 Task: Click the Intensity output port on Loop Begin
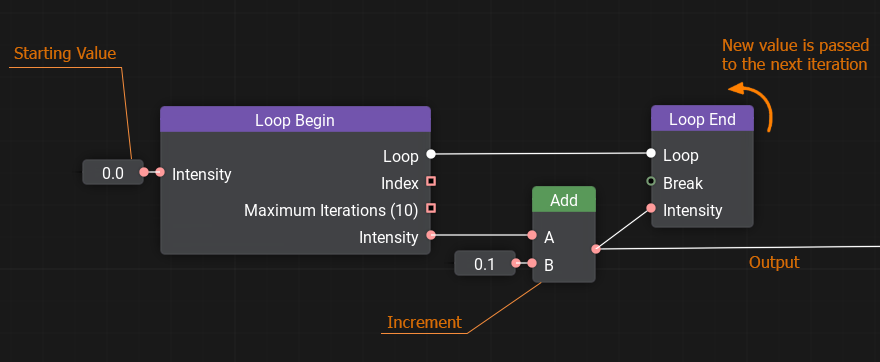[x=430, y=235]
